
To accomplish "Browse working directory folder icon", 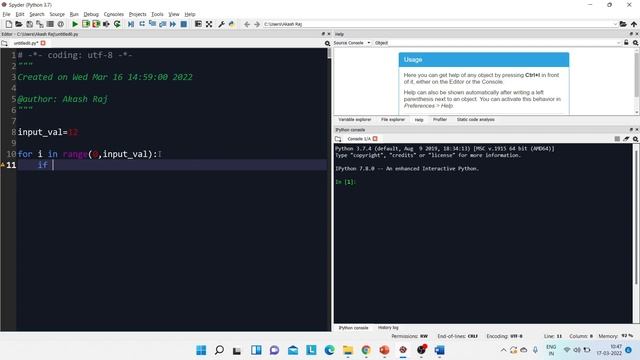I will [x=623, y=24].
